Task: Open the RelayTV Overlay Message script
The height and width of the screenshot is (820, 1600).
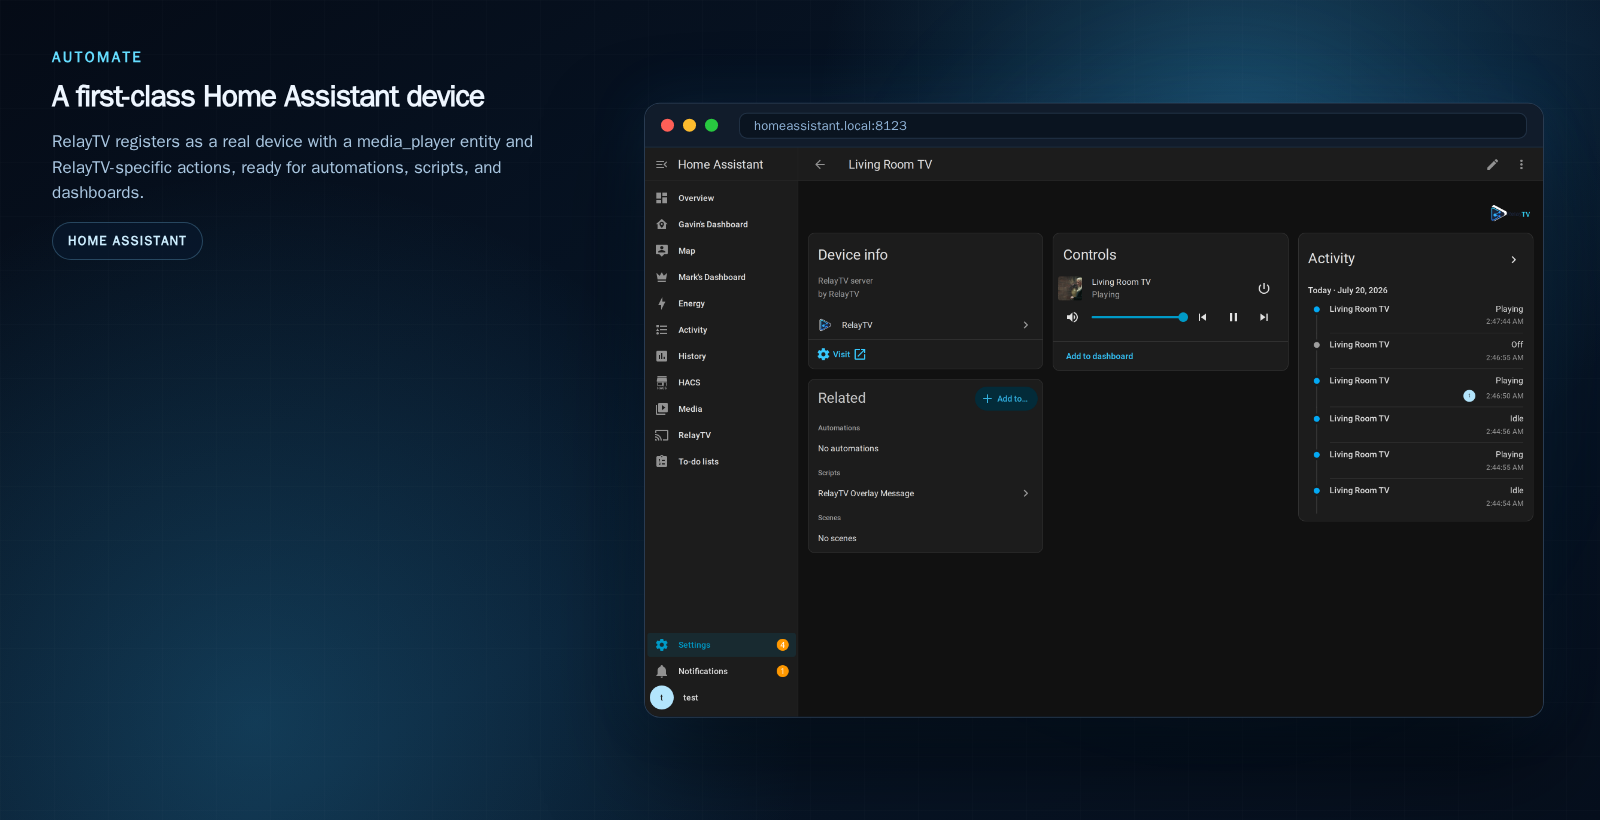Action: 924,494
